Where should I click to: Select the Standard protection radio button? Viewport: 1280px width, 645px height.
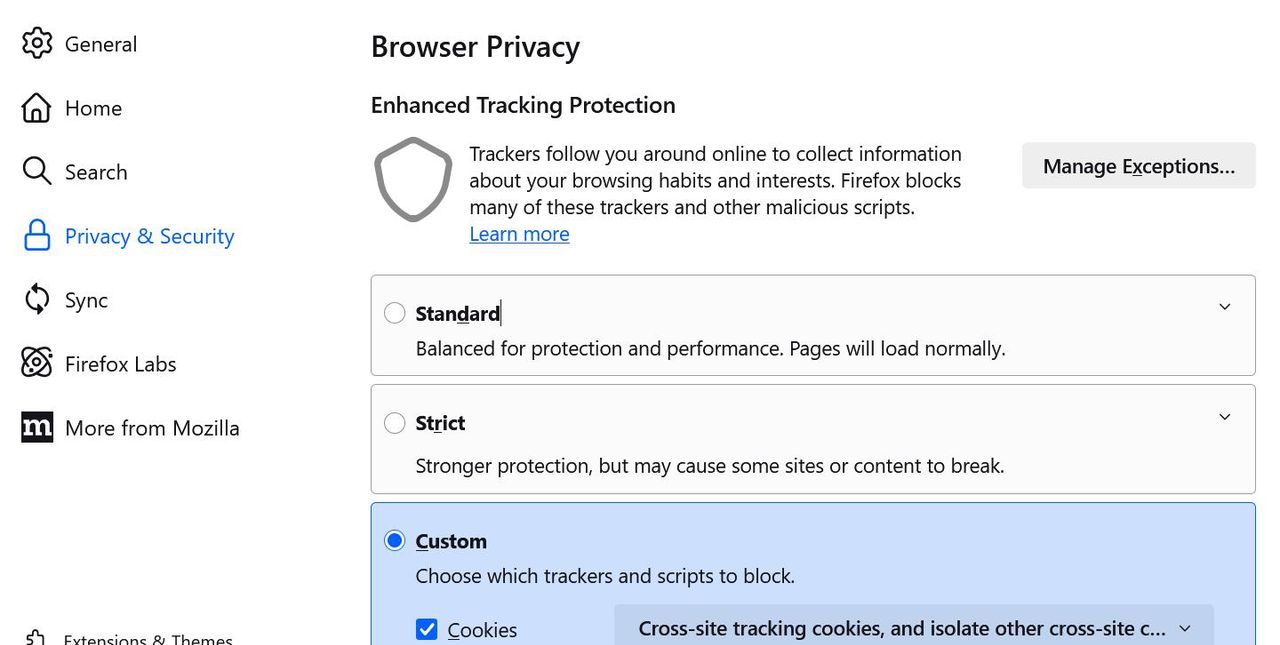(x=395, y=314)
